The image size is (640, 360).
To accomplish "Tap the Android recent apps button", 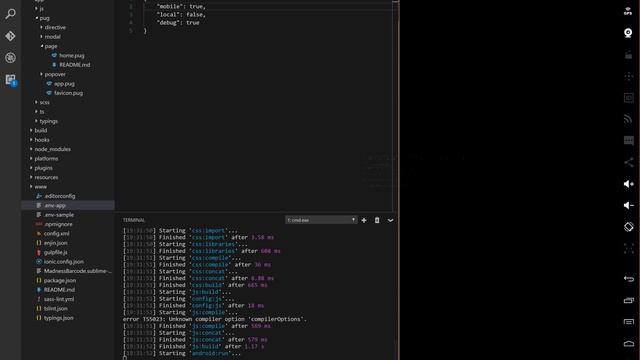I will pyautogui.click(x=629, y=300).
